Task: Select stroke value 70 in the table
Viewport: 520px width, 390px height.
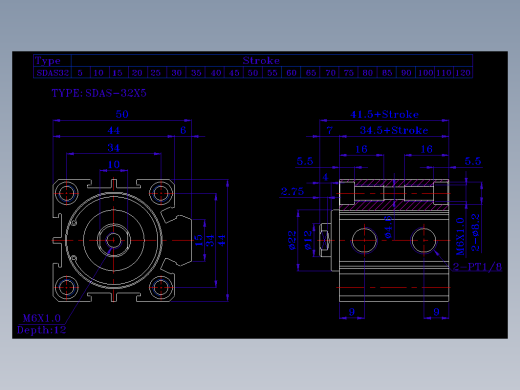Action: [330, 73]
